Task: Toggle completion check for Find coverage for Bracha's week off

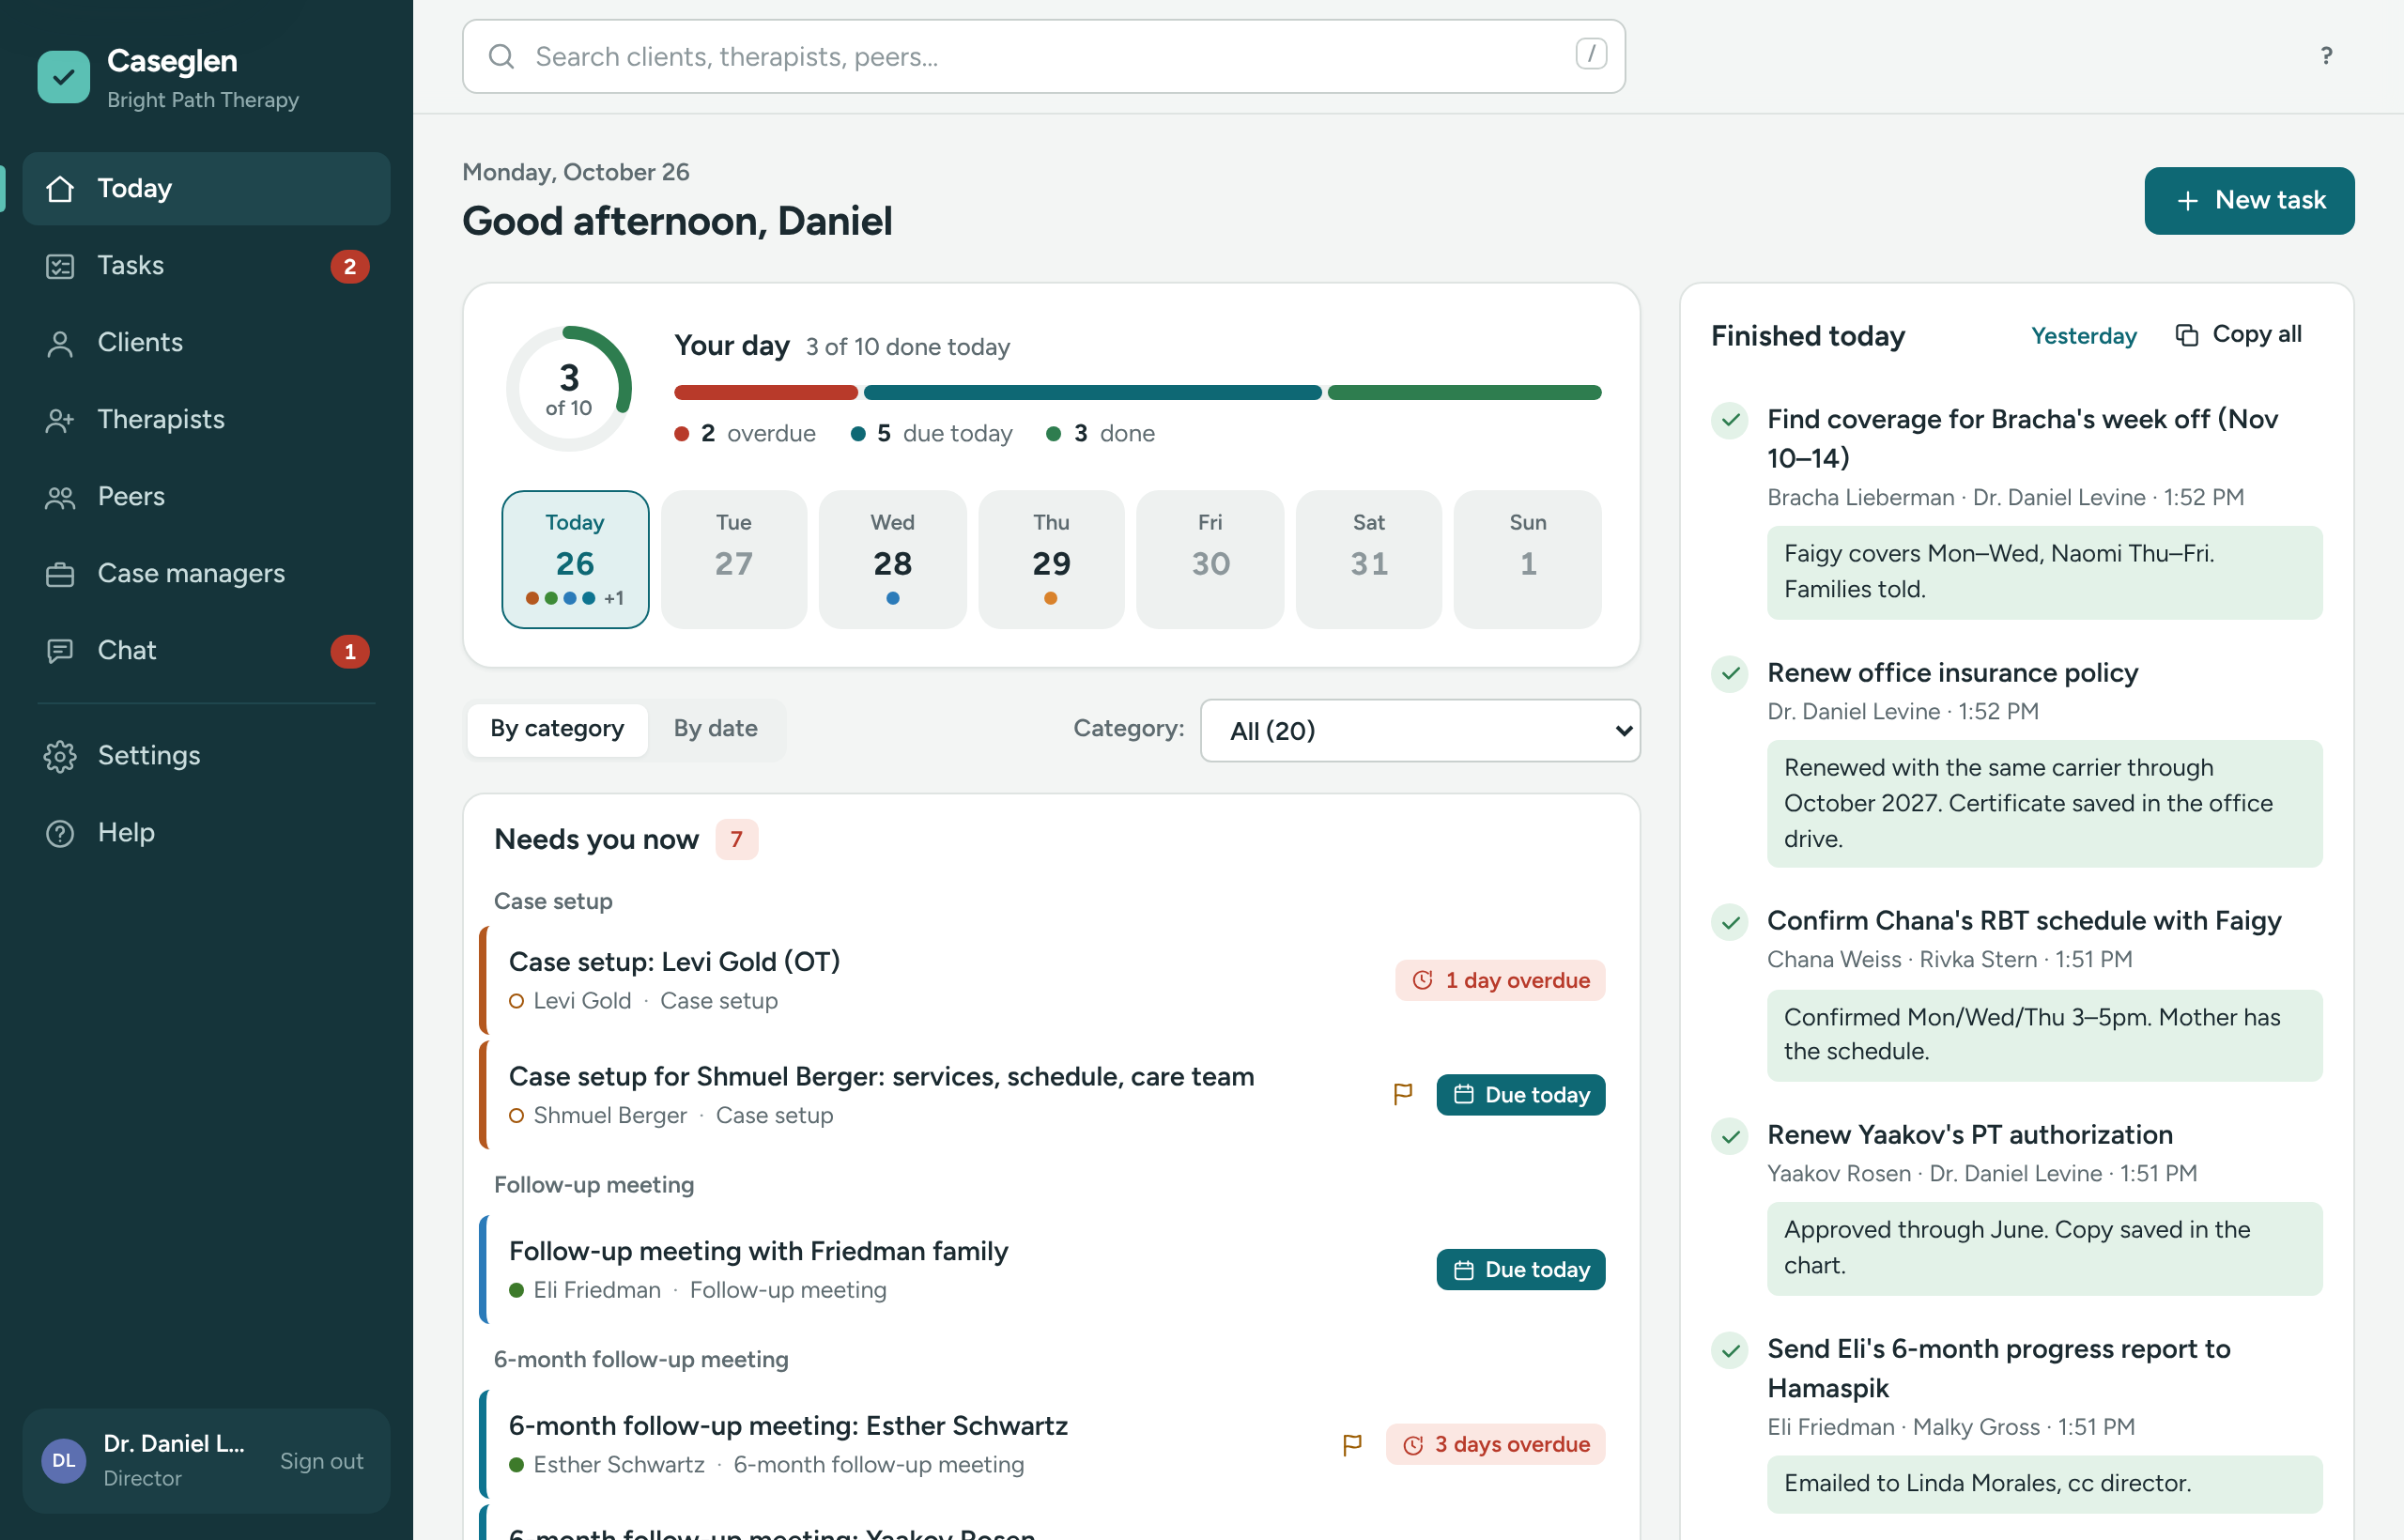Action: pos(1730,420)
